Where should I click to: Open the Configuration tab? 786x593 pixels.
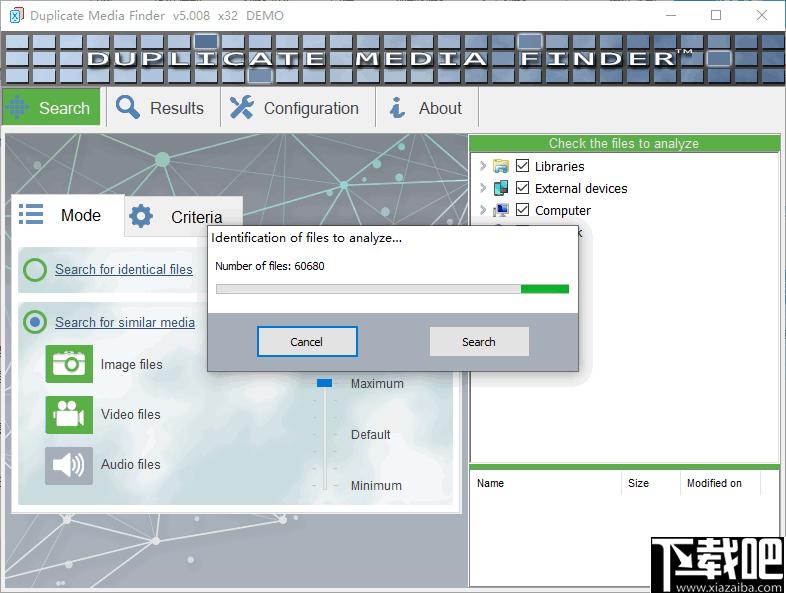[298, 107]
